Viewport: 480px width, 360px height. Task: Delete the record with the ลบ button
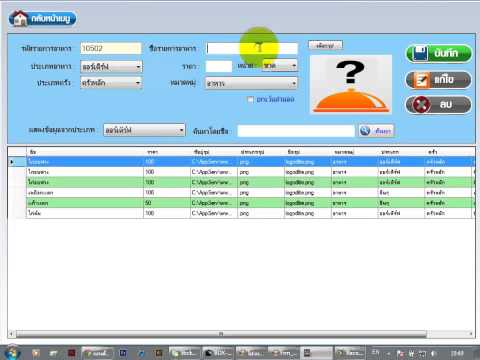click(439, 105)
